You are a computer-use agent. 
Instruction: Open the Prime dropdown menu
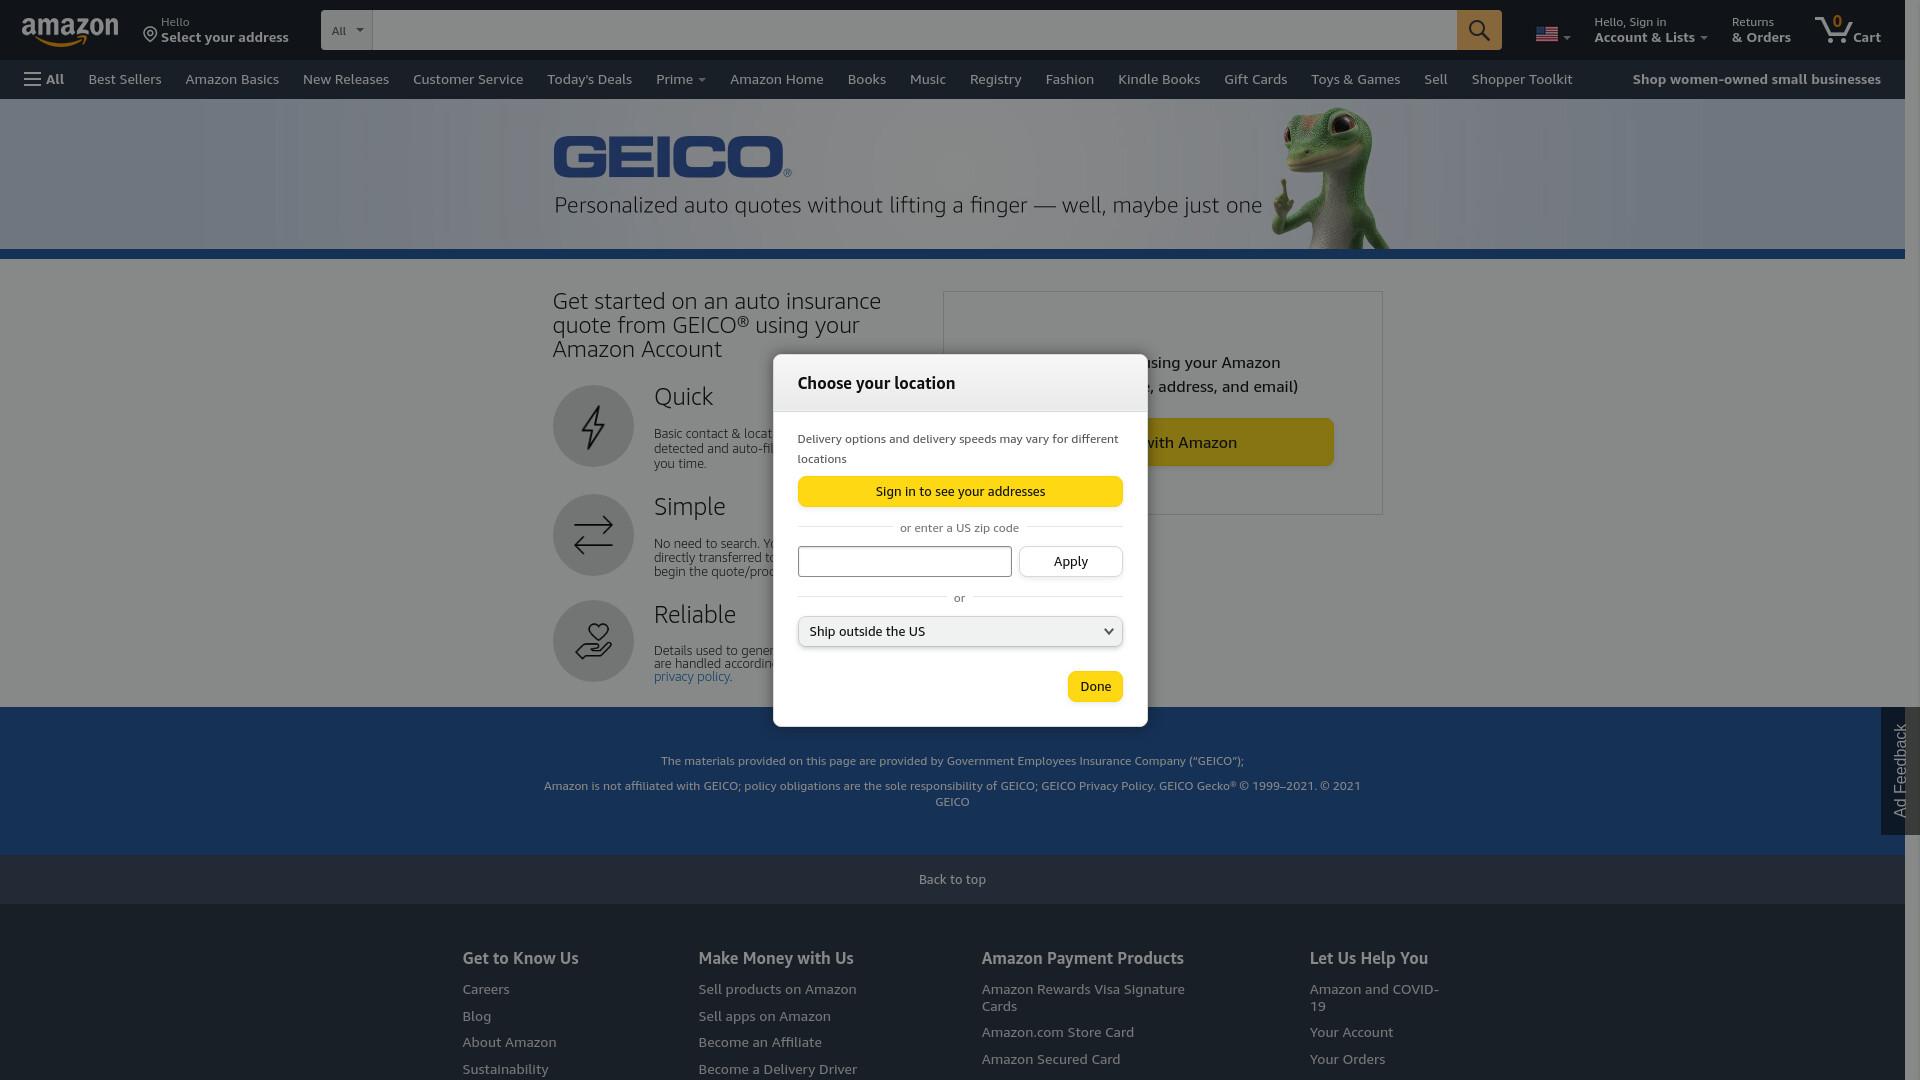(x=680, y=79)
